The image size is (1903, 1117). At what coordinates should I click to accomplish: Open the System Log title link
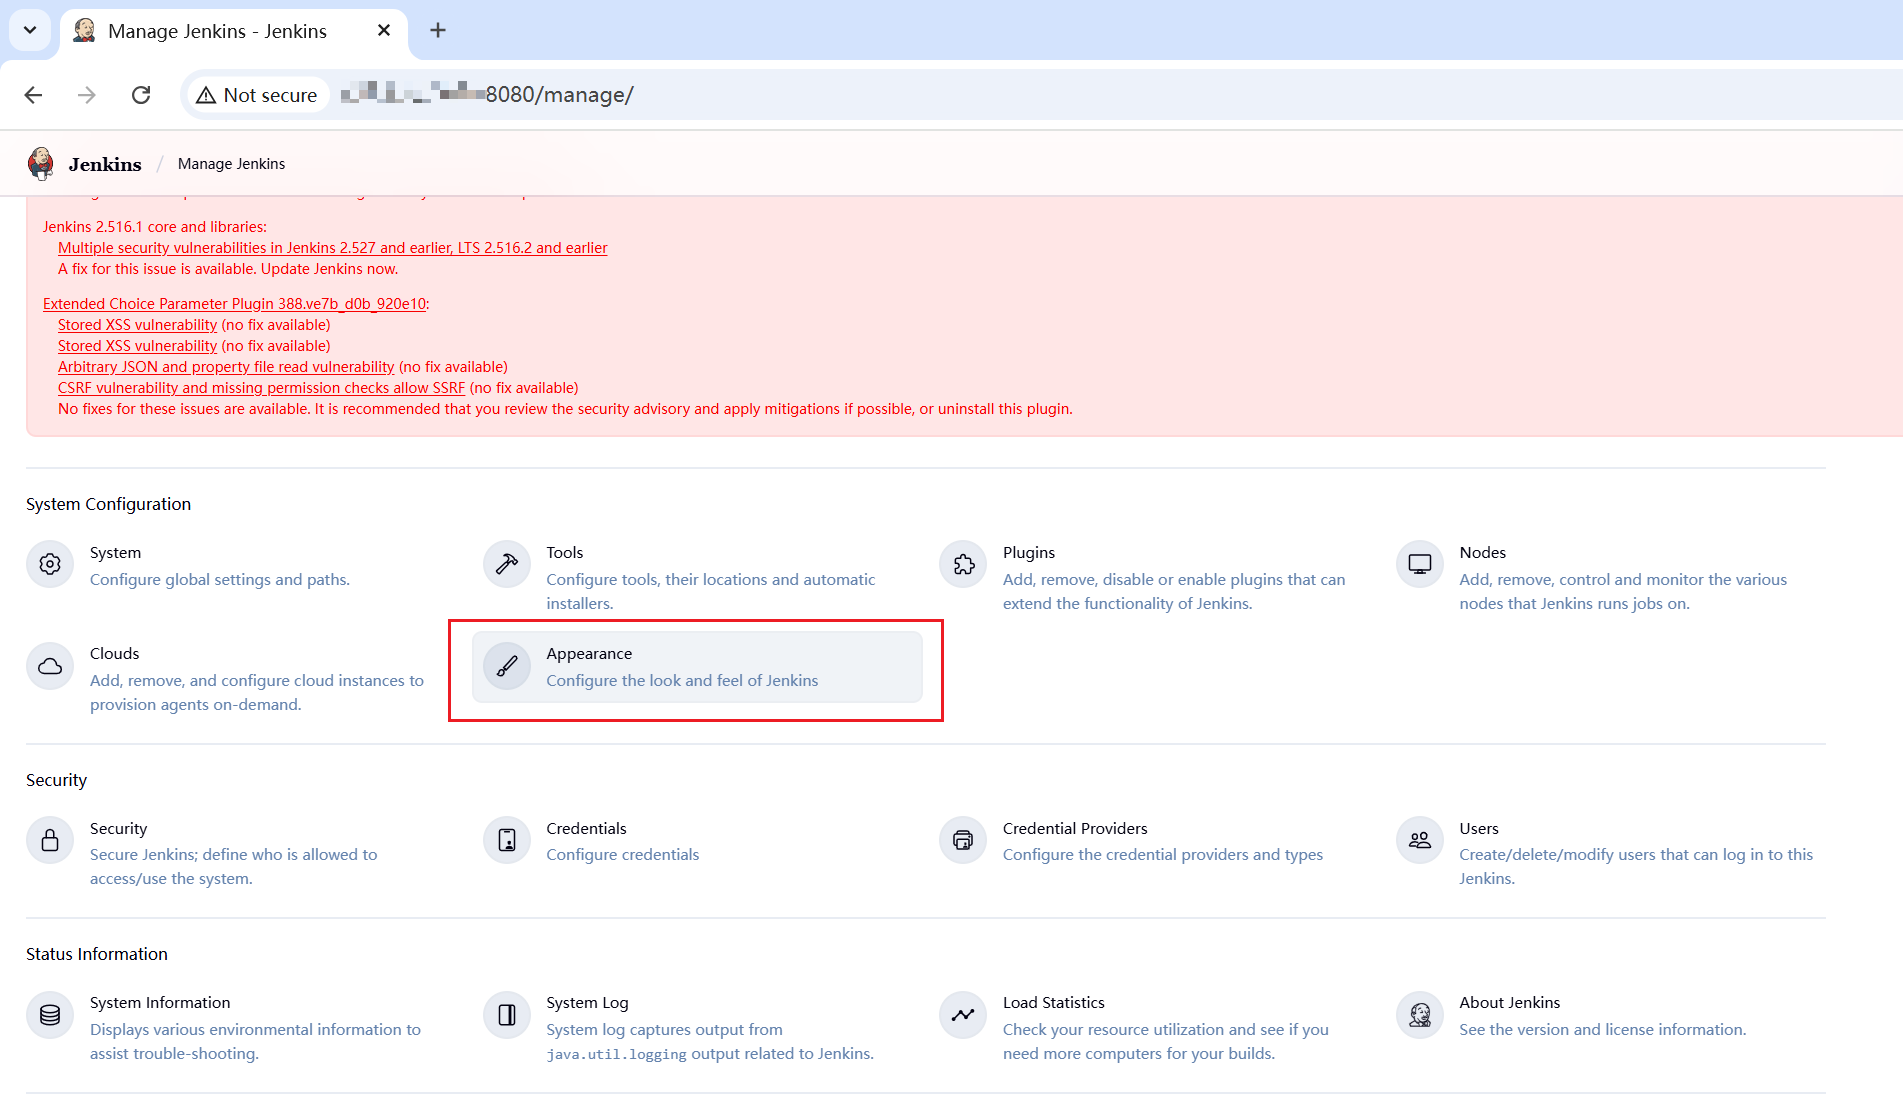pyautogui.click(x=587, y=1003)
